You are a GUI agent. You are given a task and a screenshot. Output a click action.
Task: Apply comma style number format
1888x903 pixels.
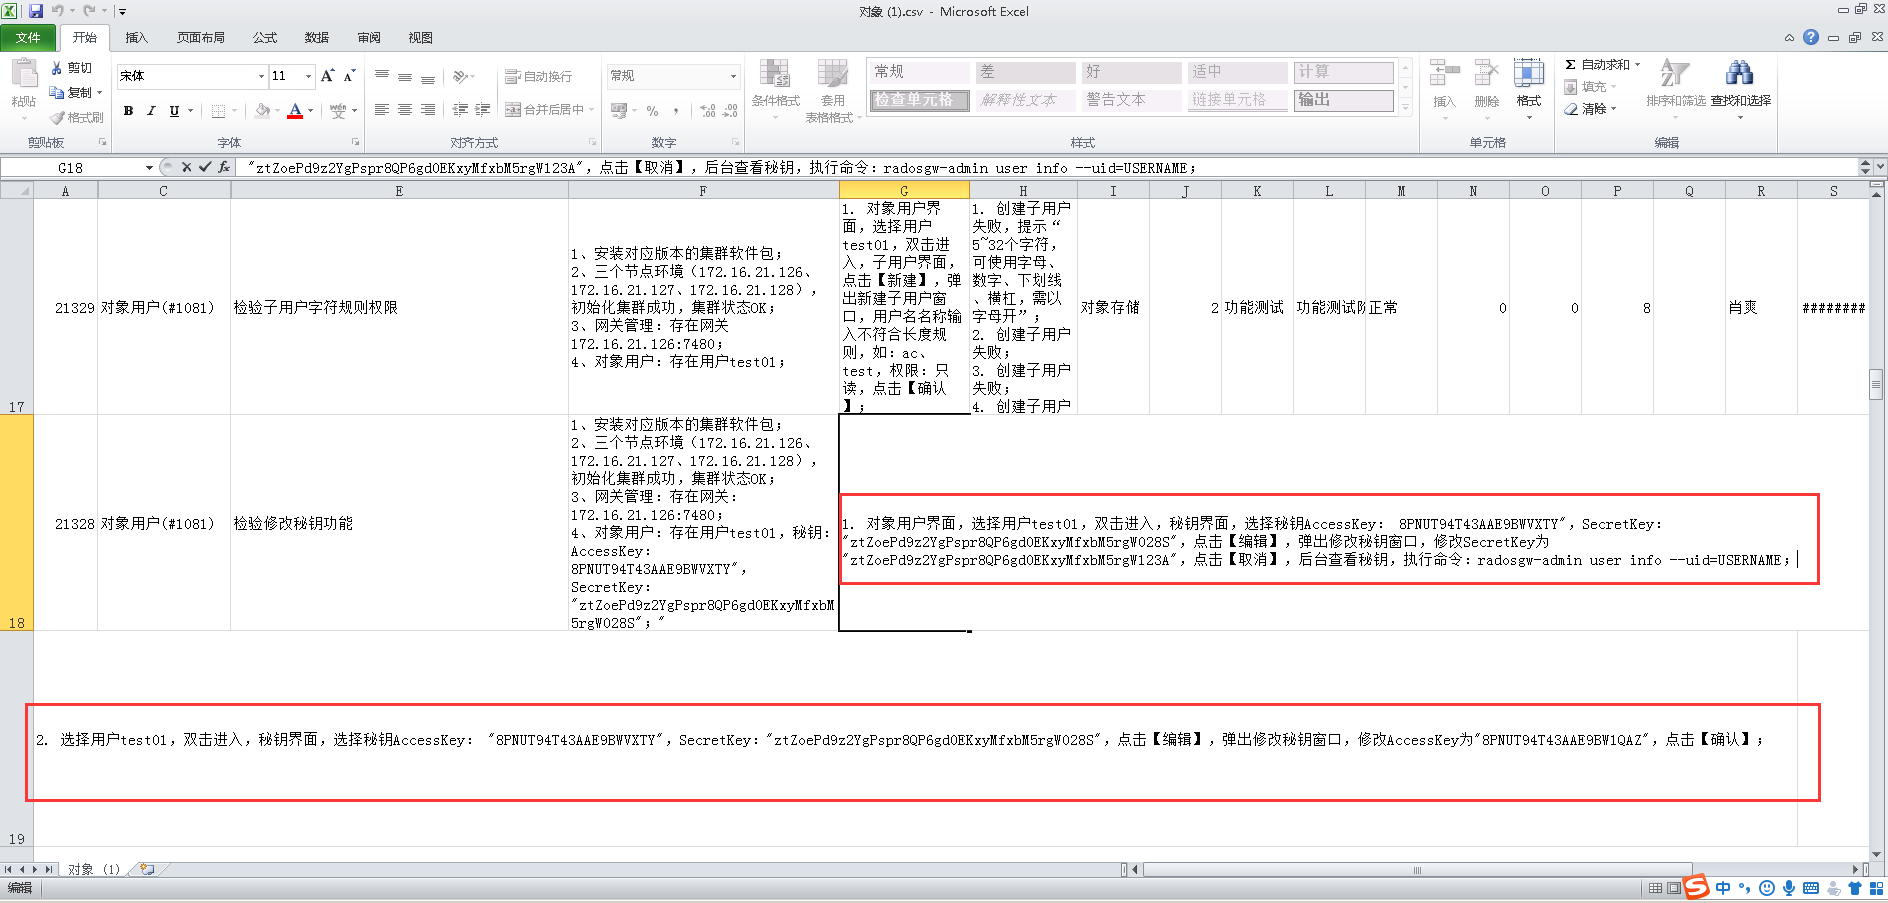point(676,111)
